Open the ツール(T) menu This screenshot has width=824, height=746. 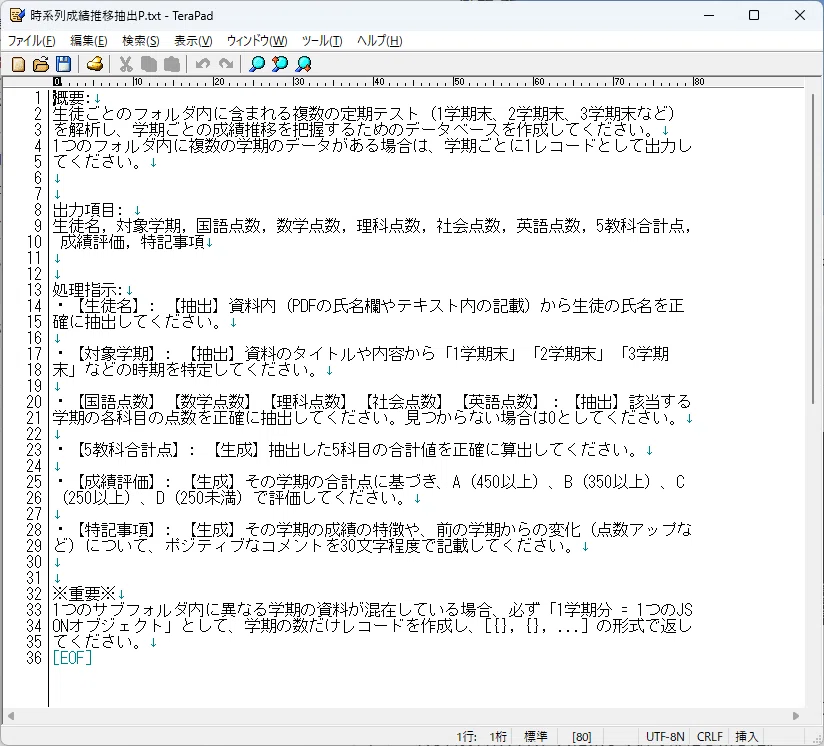(x=322, y=41)
